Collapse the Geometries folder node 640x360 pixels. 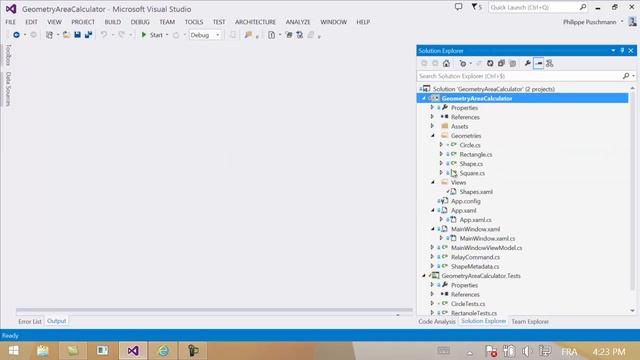pos(433,136)
